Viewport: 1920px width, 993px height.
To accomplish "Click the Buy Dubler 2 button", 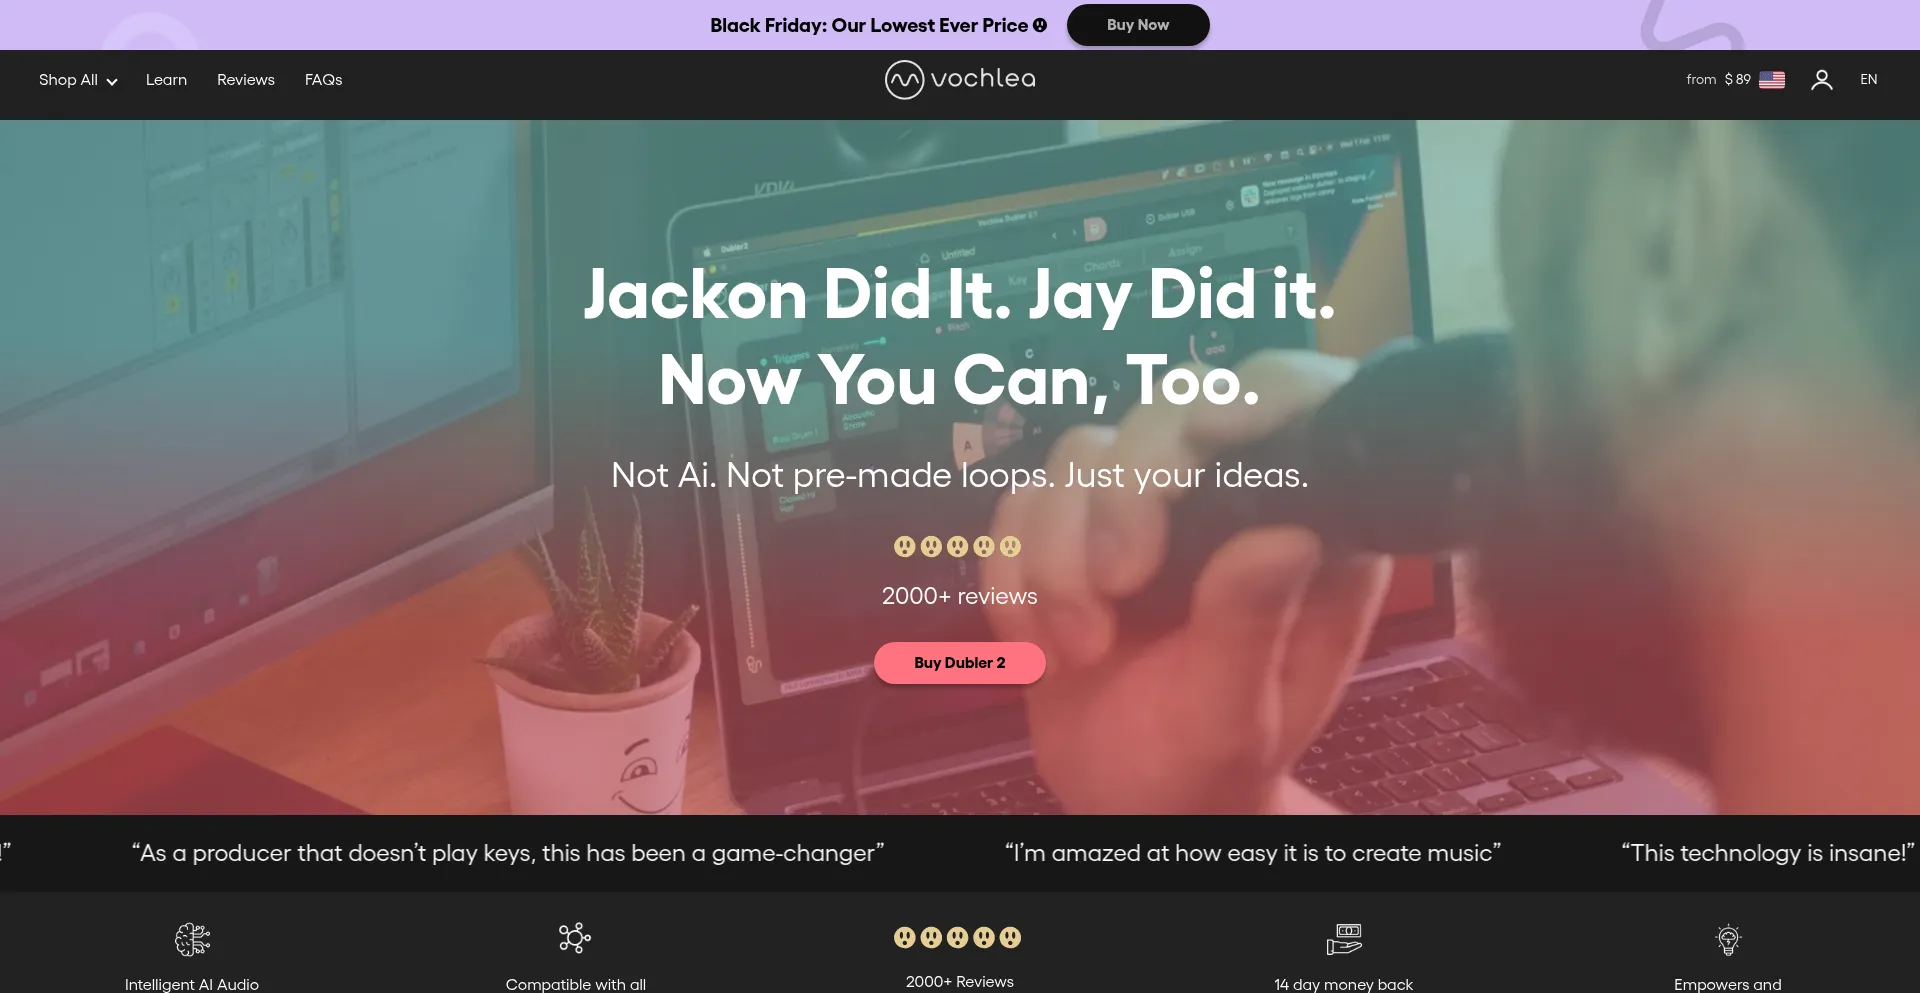I will point(960,663).
